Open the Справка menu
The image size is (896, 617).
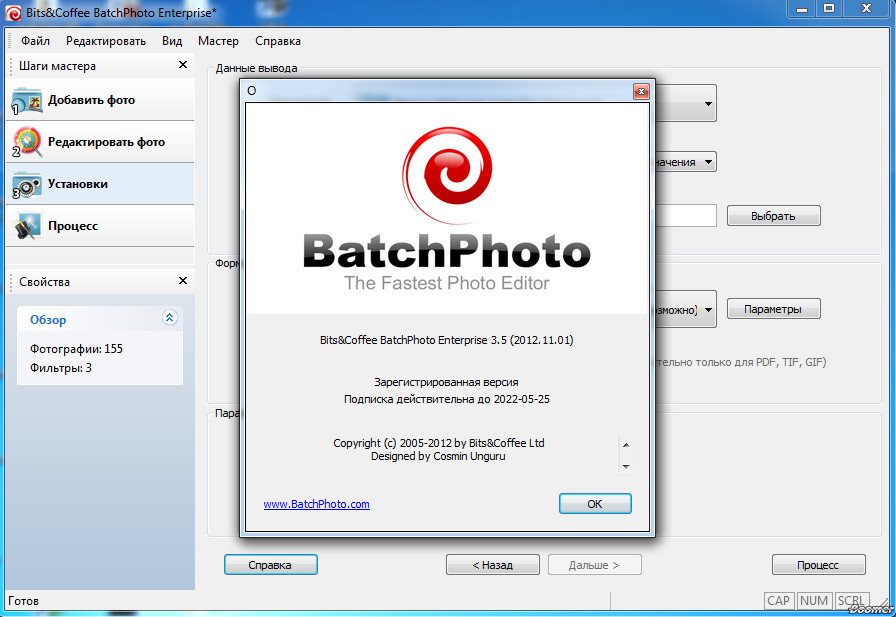(278, 41)
